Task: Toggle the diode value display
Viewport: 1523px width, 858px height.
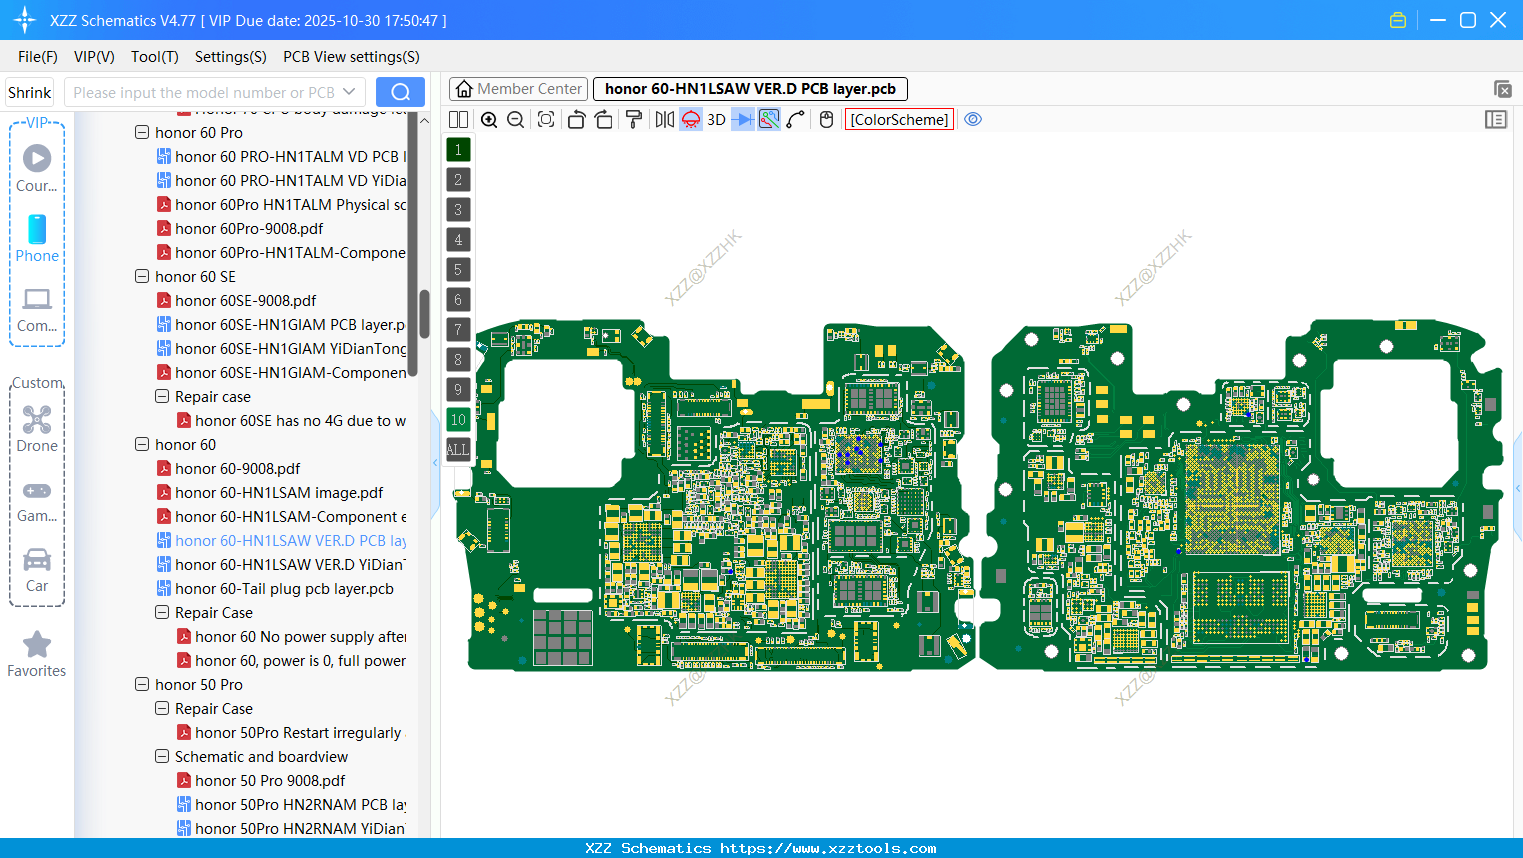Action: coord(743,120)
